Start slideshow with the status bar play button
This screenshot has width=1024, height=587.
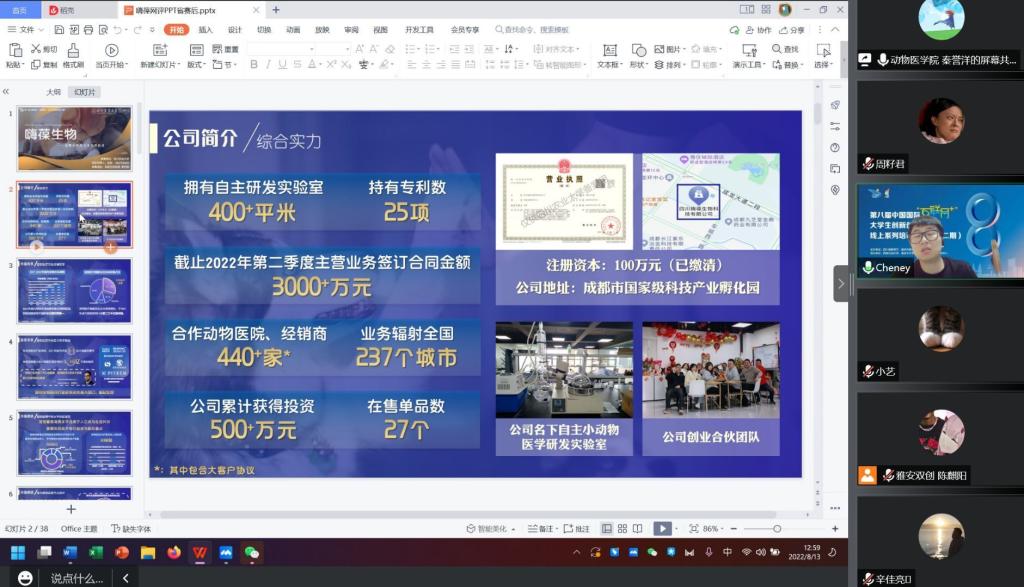(662, 528)
